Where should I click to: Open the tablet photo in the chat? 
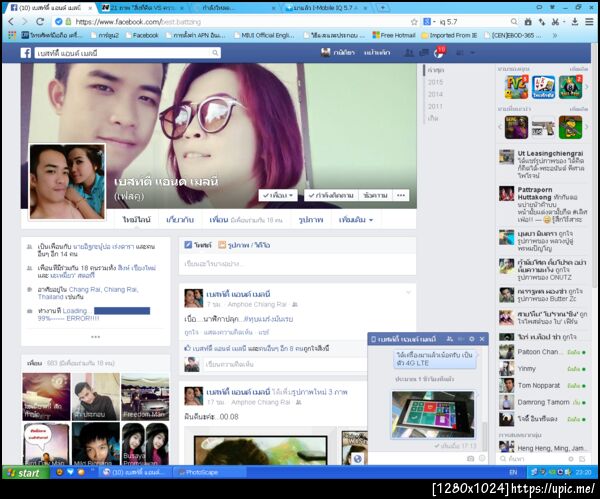(x=433, y=414)
